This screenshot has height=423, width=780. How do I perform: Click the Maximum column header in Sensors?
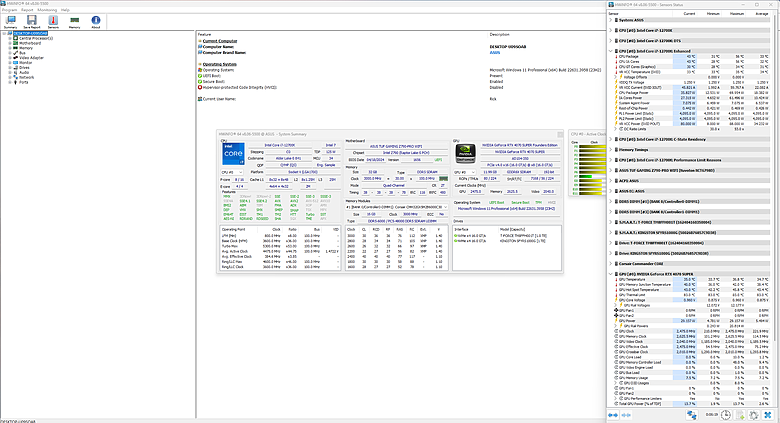coord(735,12)
